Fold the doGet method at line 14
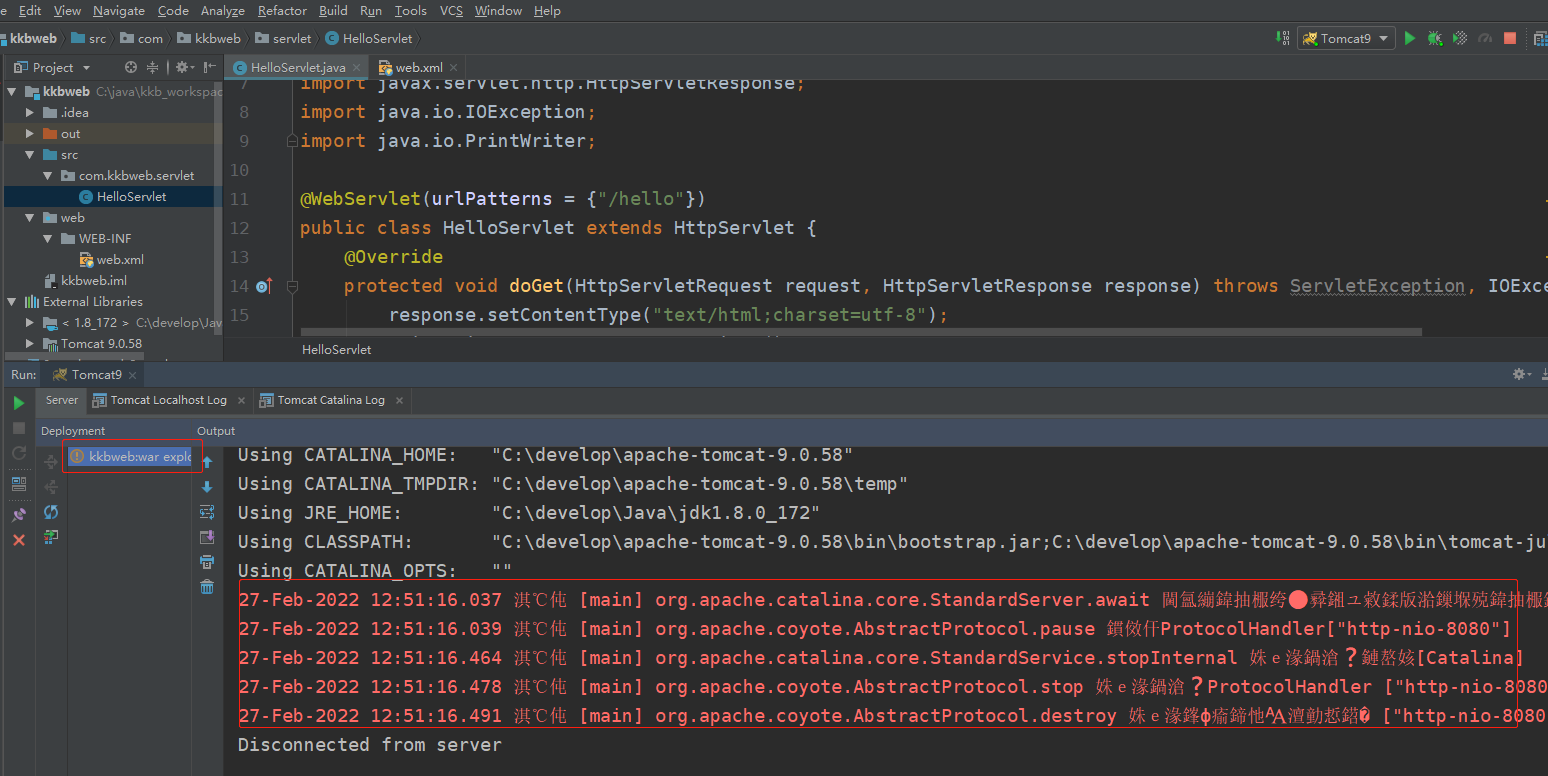 pos(292,286)
